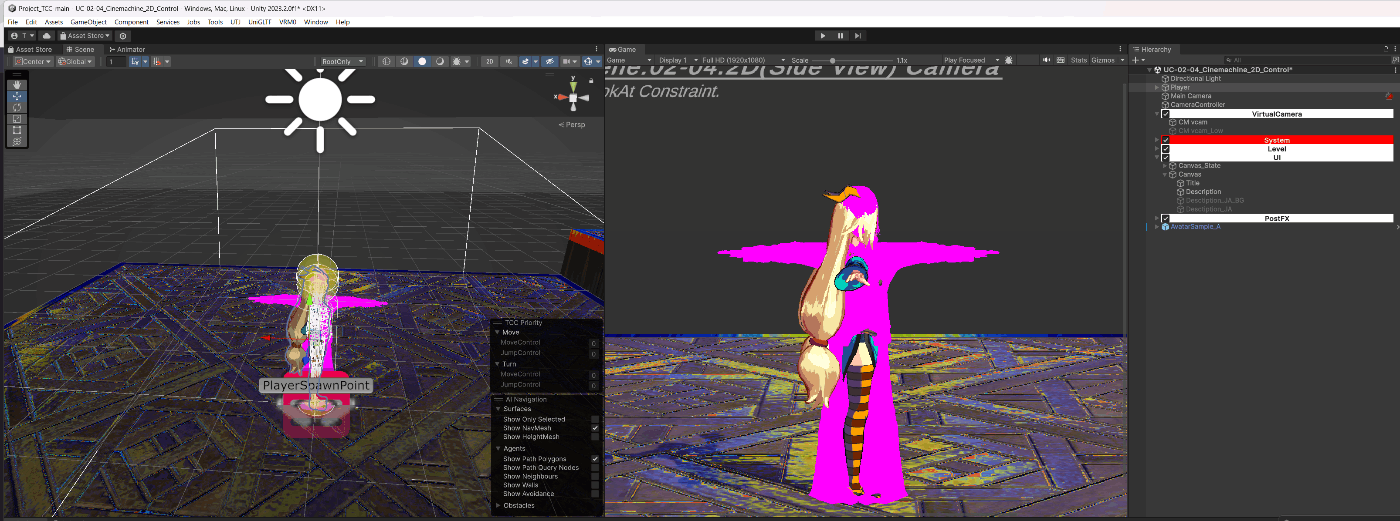Image resolution: width=1400 pixels, height=521 pixels.
Task: Toggle scene visibility eye icon
Action: (548, 61)
